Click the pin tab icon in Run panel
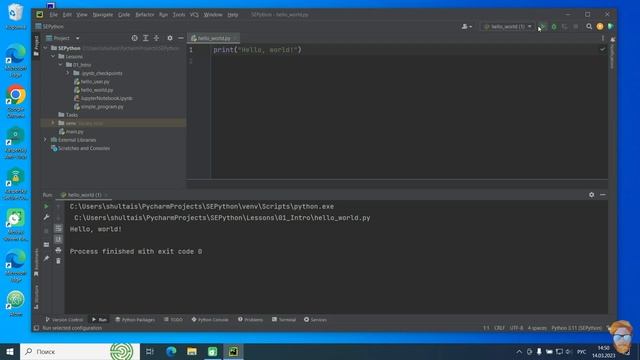This screenshot has height=360, width=640. tap(46, 258)
